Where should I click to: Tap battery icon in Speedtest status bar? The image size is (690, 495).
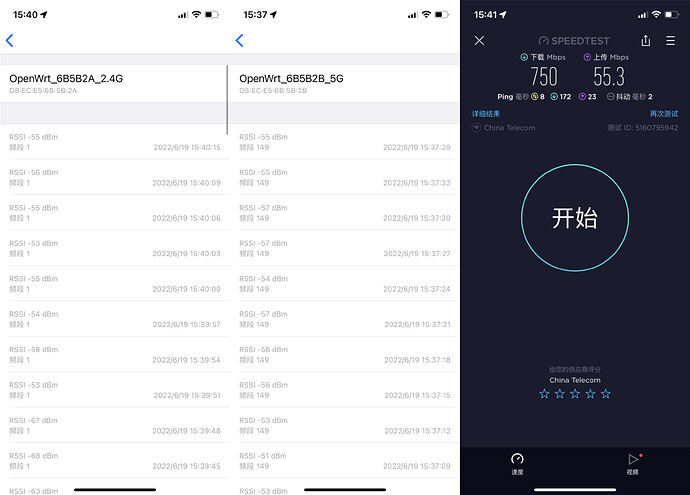click(x=672, y=15)
